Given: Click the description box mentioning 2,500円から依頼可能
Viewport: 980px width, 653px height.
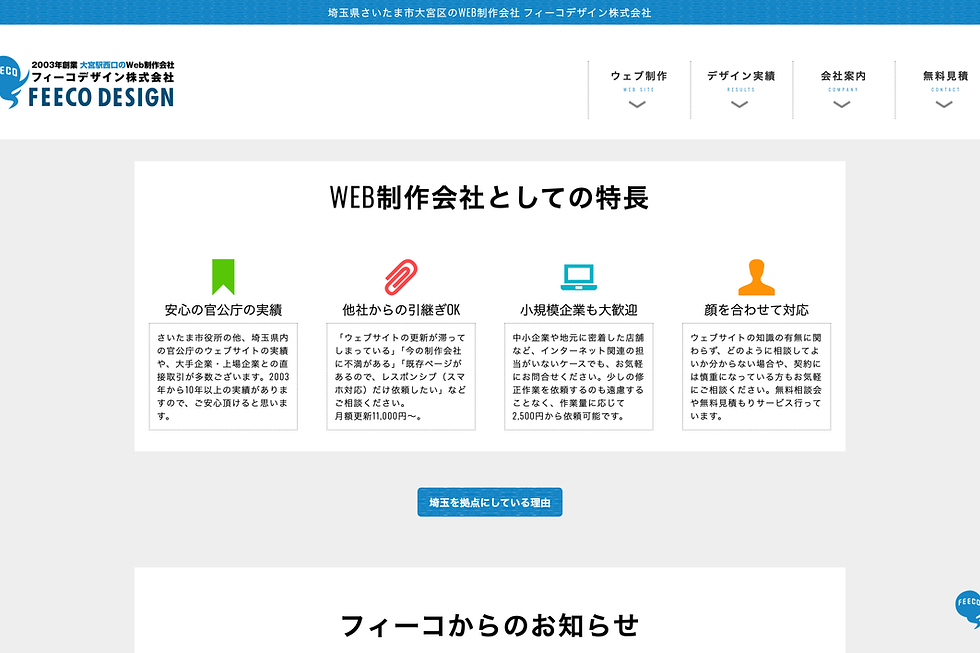Looking at the screenshot, I should 579,377.
